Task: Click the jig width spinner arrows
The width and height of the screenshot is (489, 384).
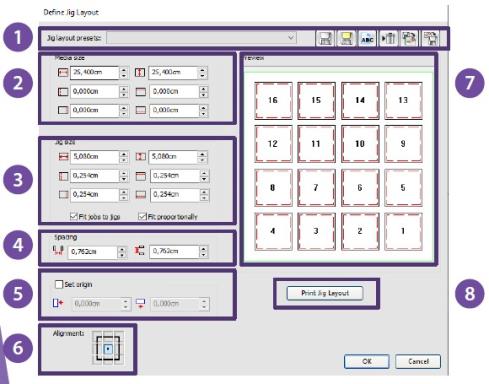Action: coord(124,157)
